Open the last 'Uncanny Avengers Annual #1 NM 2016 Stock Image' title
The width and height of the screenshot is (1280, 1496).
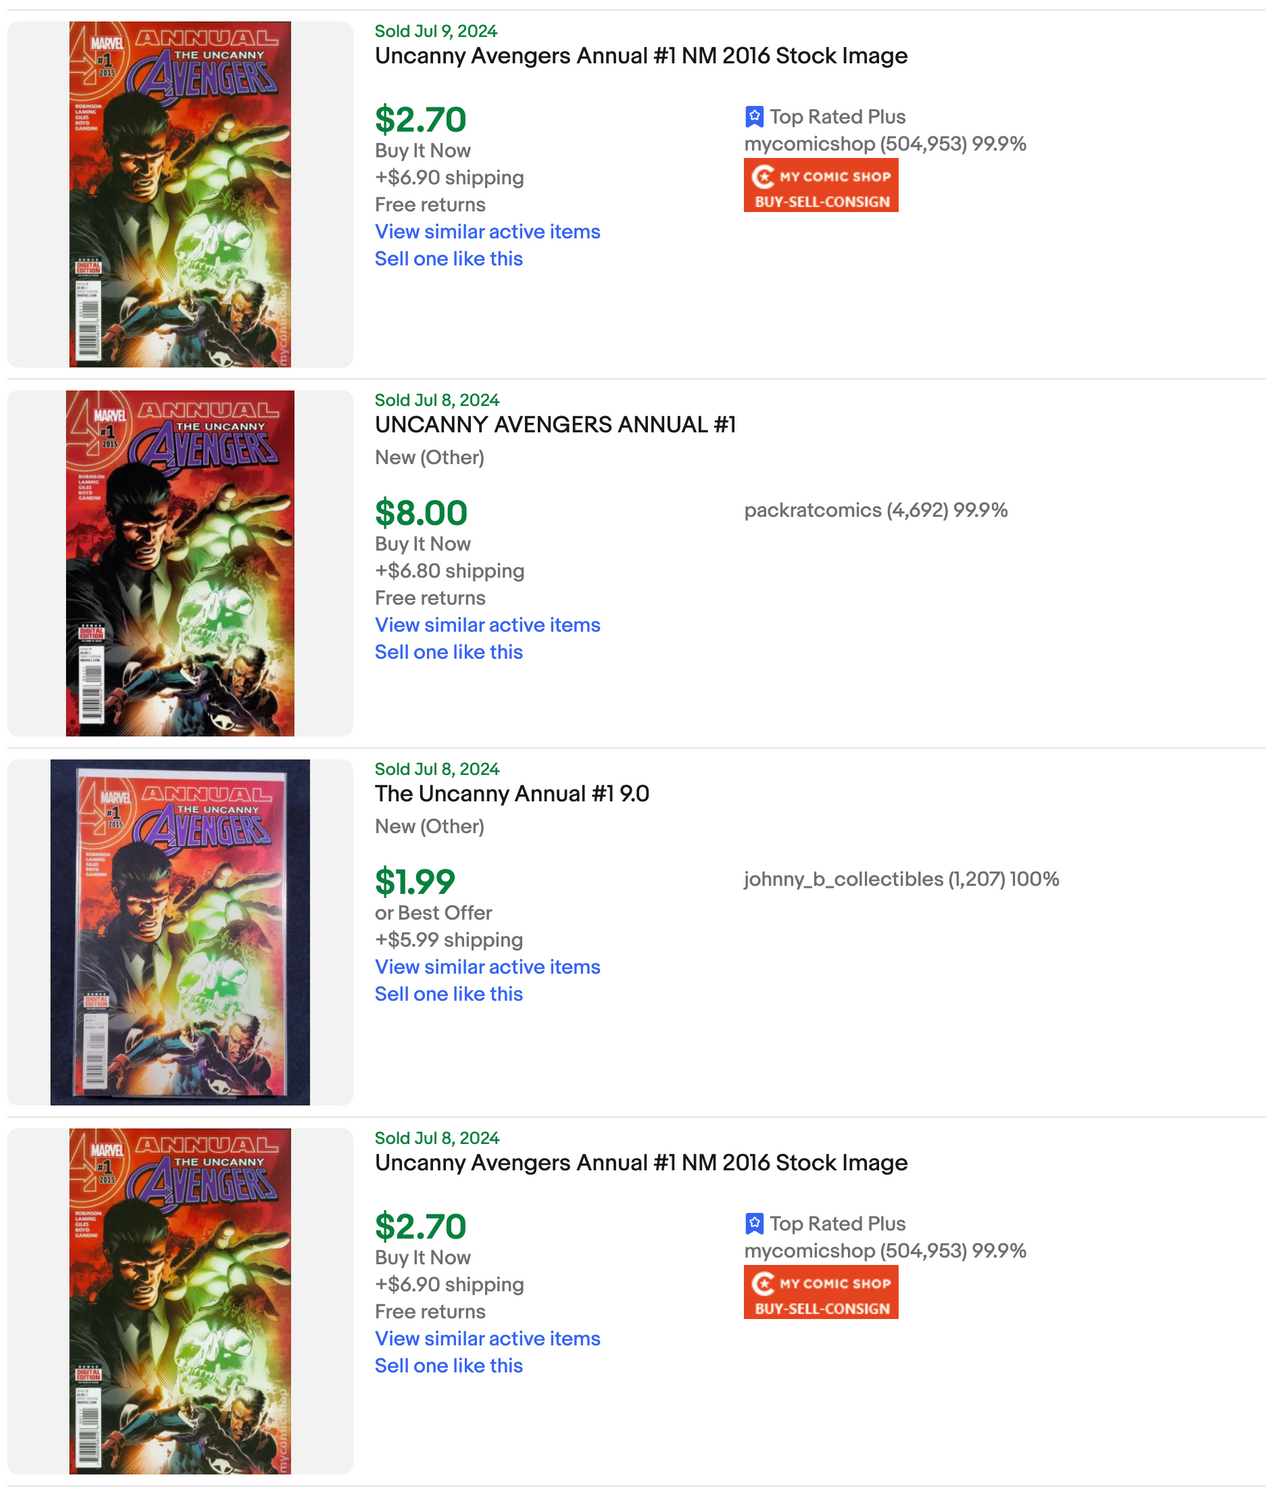(x=641, y=1163)
